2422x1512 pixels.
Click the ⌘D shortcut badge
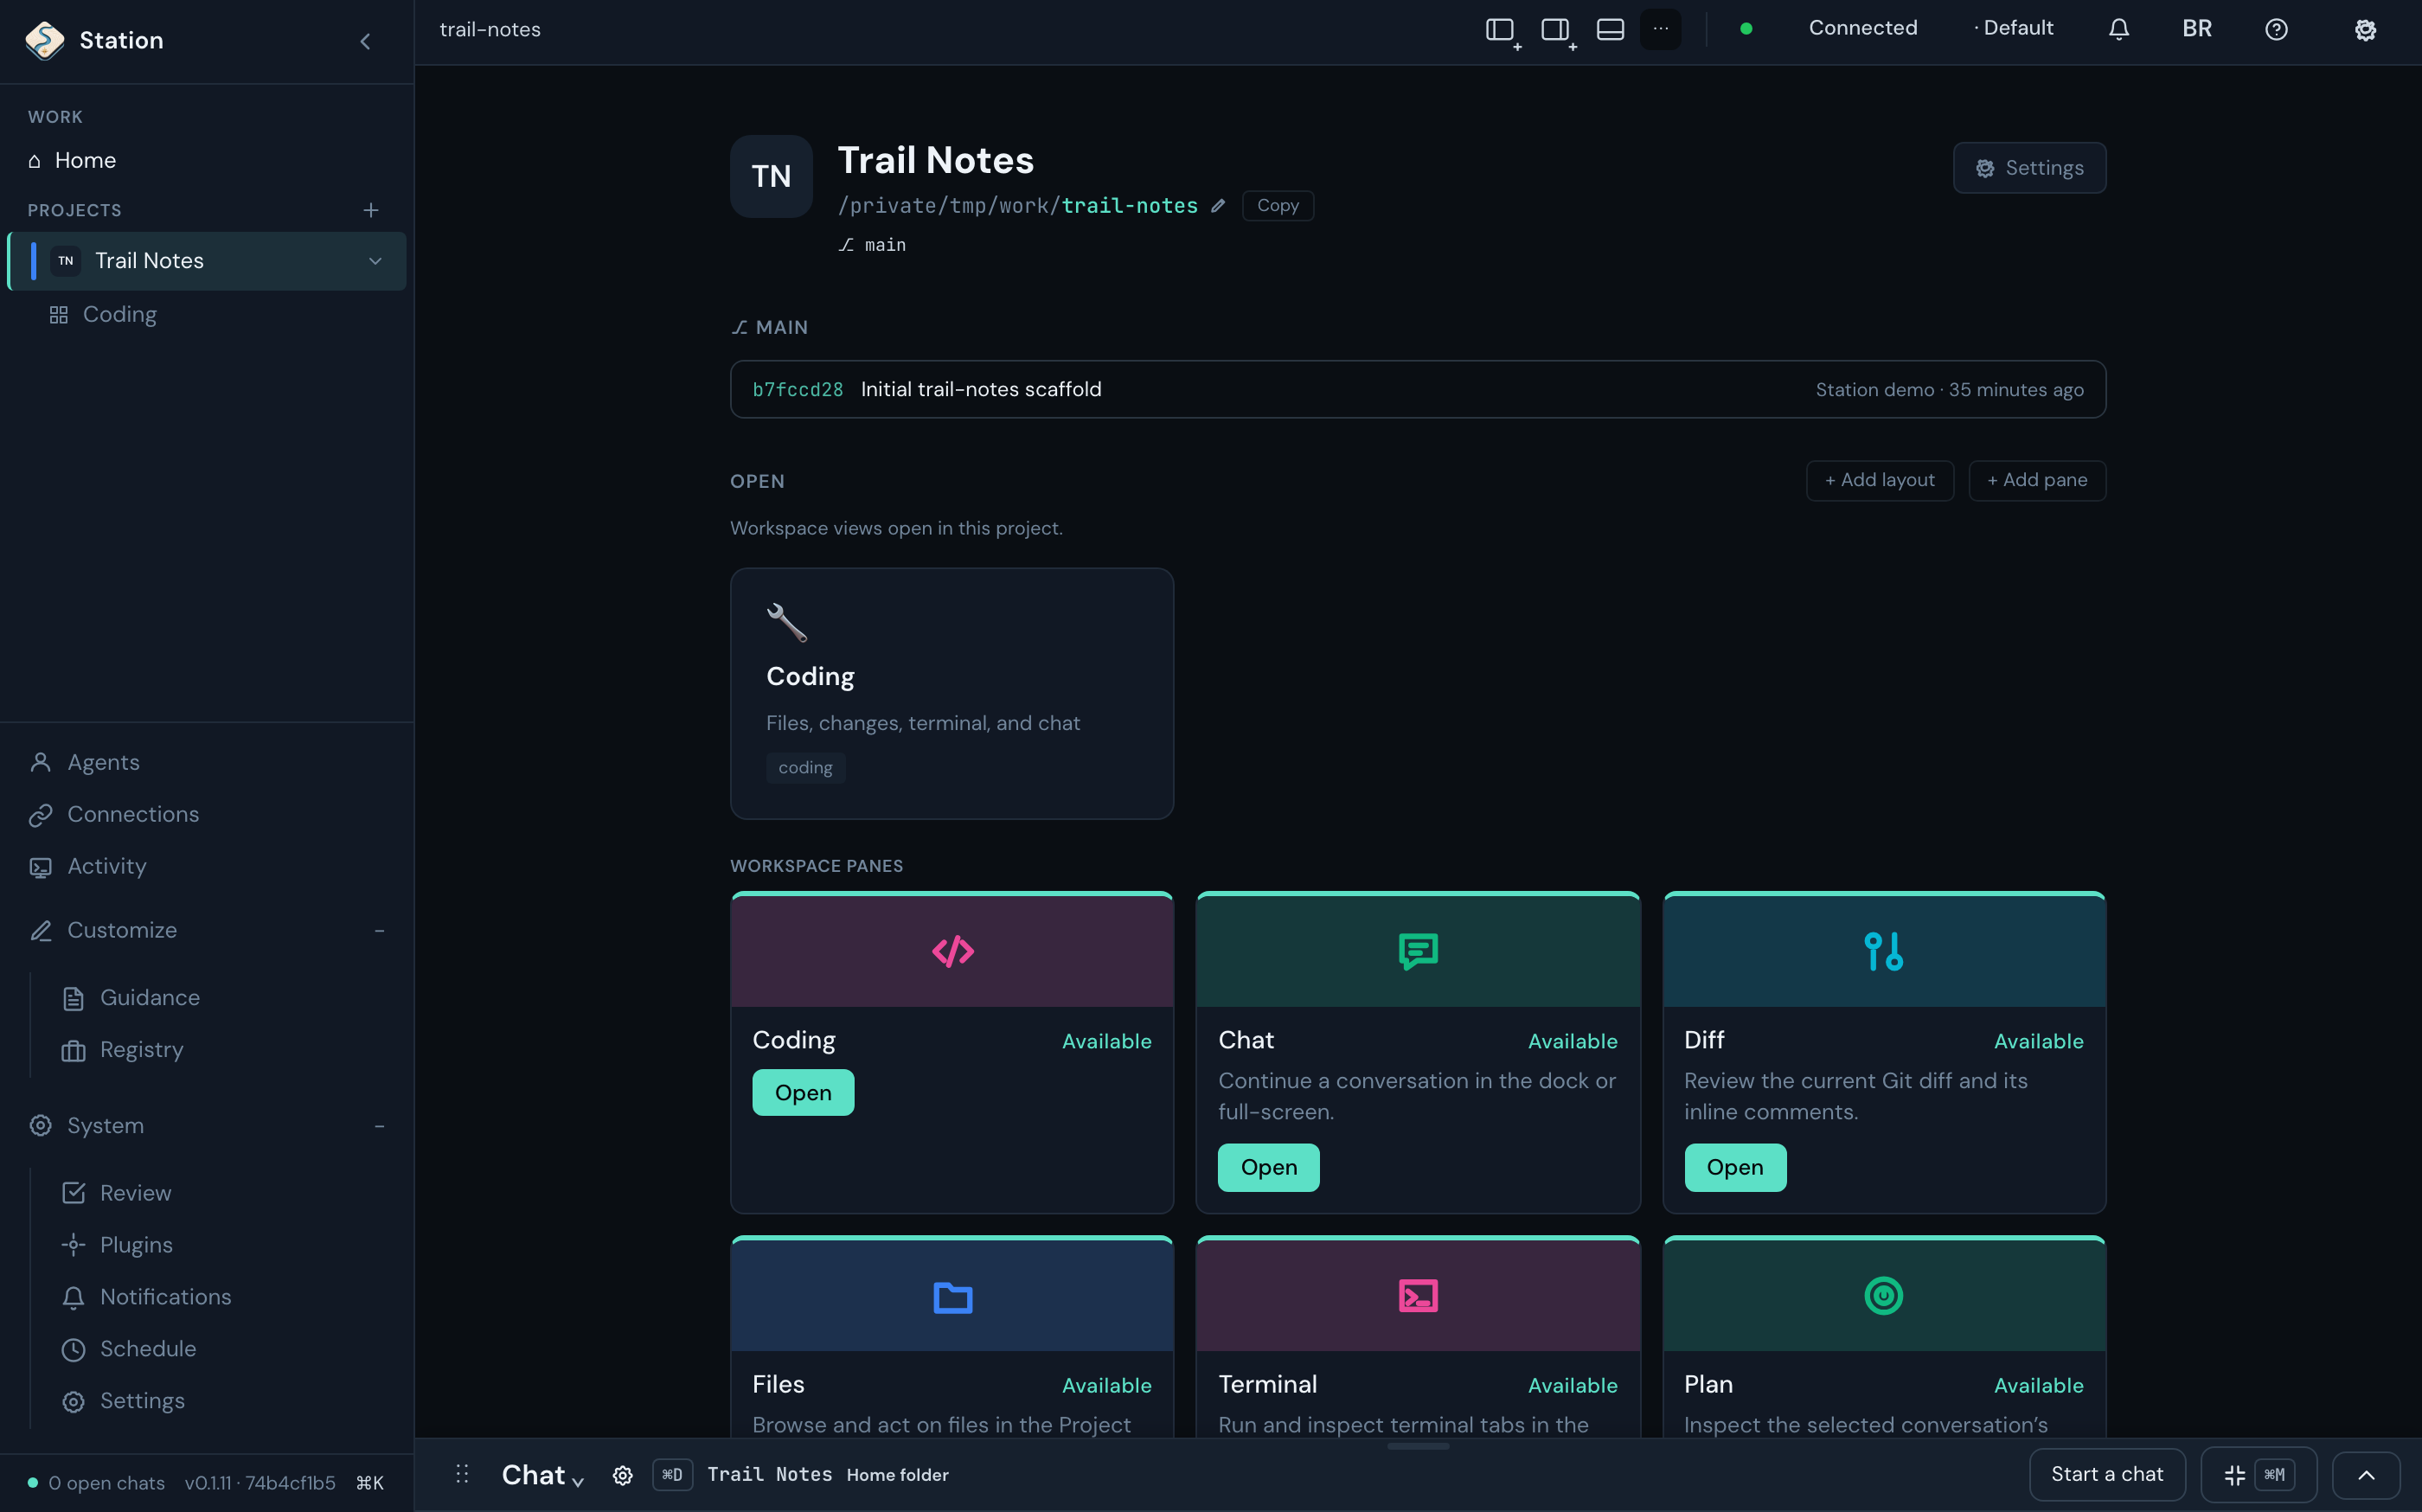coord(673,1476)
